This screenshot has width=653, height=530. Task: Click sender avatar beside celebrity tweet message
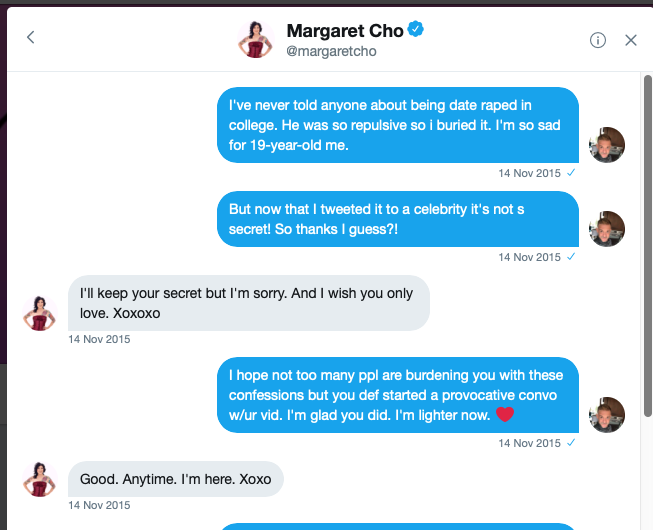pos(607,229)
